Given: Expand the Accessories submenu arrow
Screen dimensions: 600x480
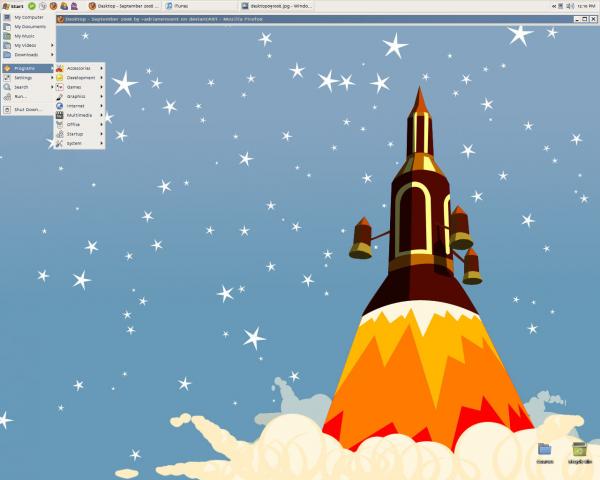Looking at the screenshot, I should tap(101, 68).
